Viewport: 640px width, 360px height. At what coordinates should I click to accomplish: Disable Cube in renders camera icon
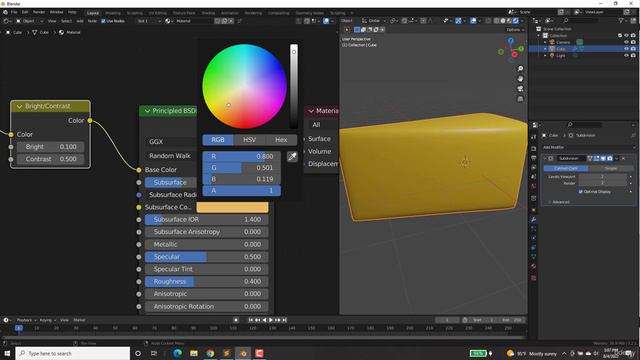[x=633, y=49]
